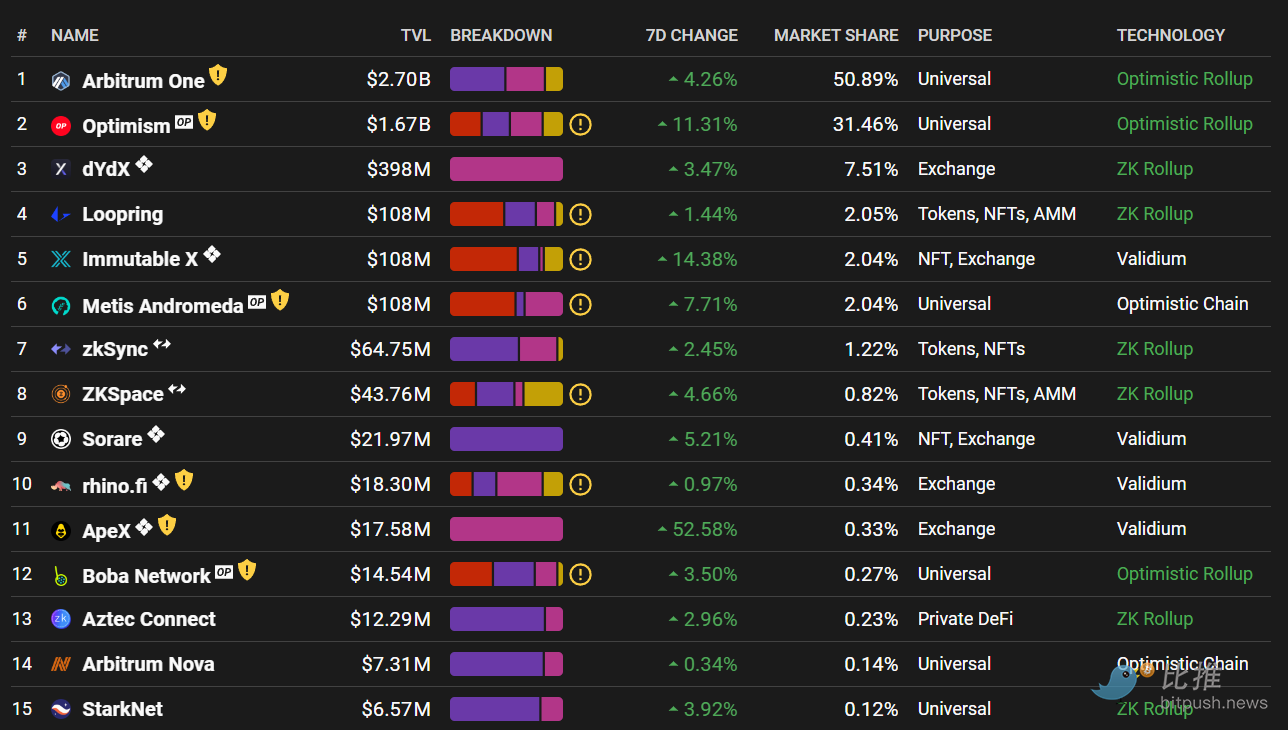Click the PURPOSE column header

(x=955, y=35)
